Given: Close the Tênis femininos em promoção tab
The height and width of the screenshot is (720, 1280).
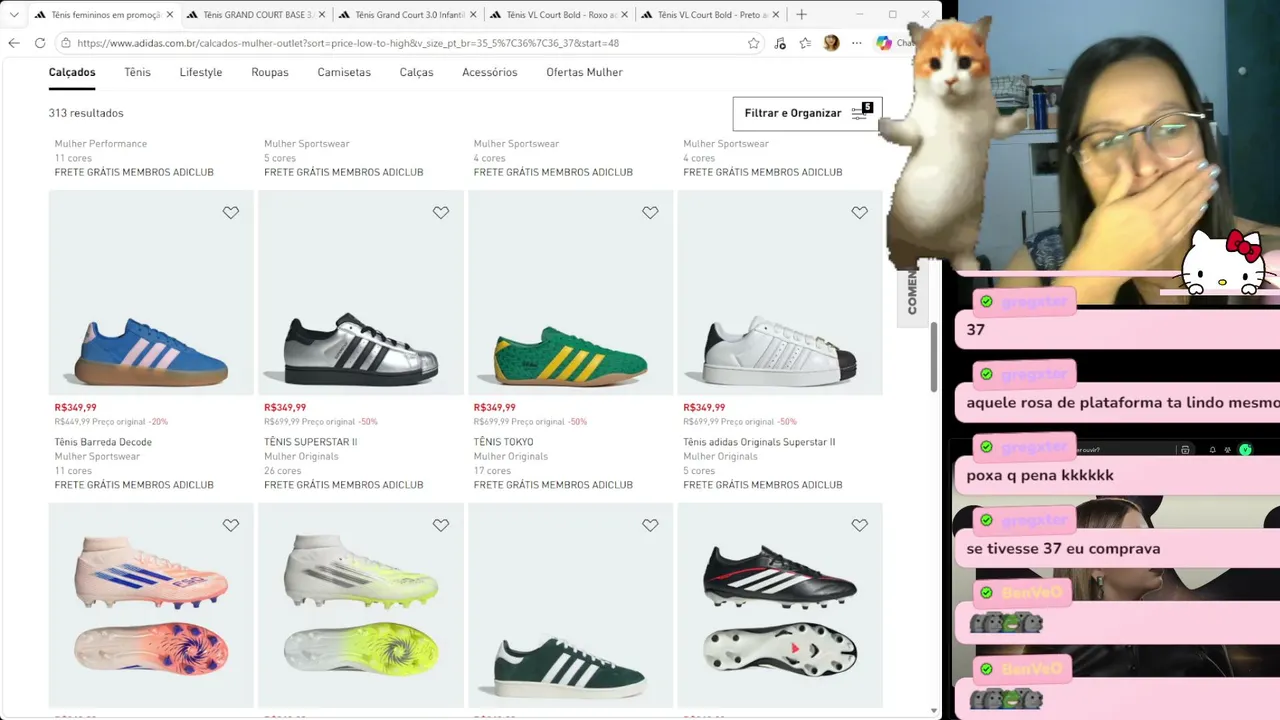Looking at the screenshot, I should (x=170, y=15).
